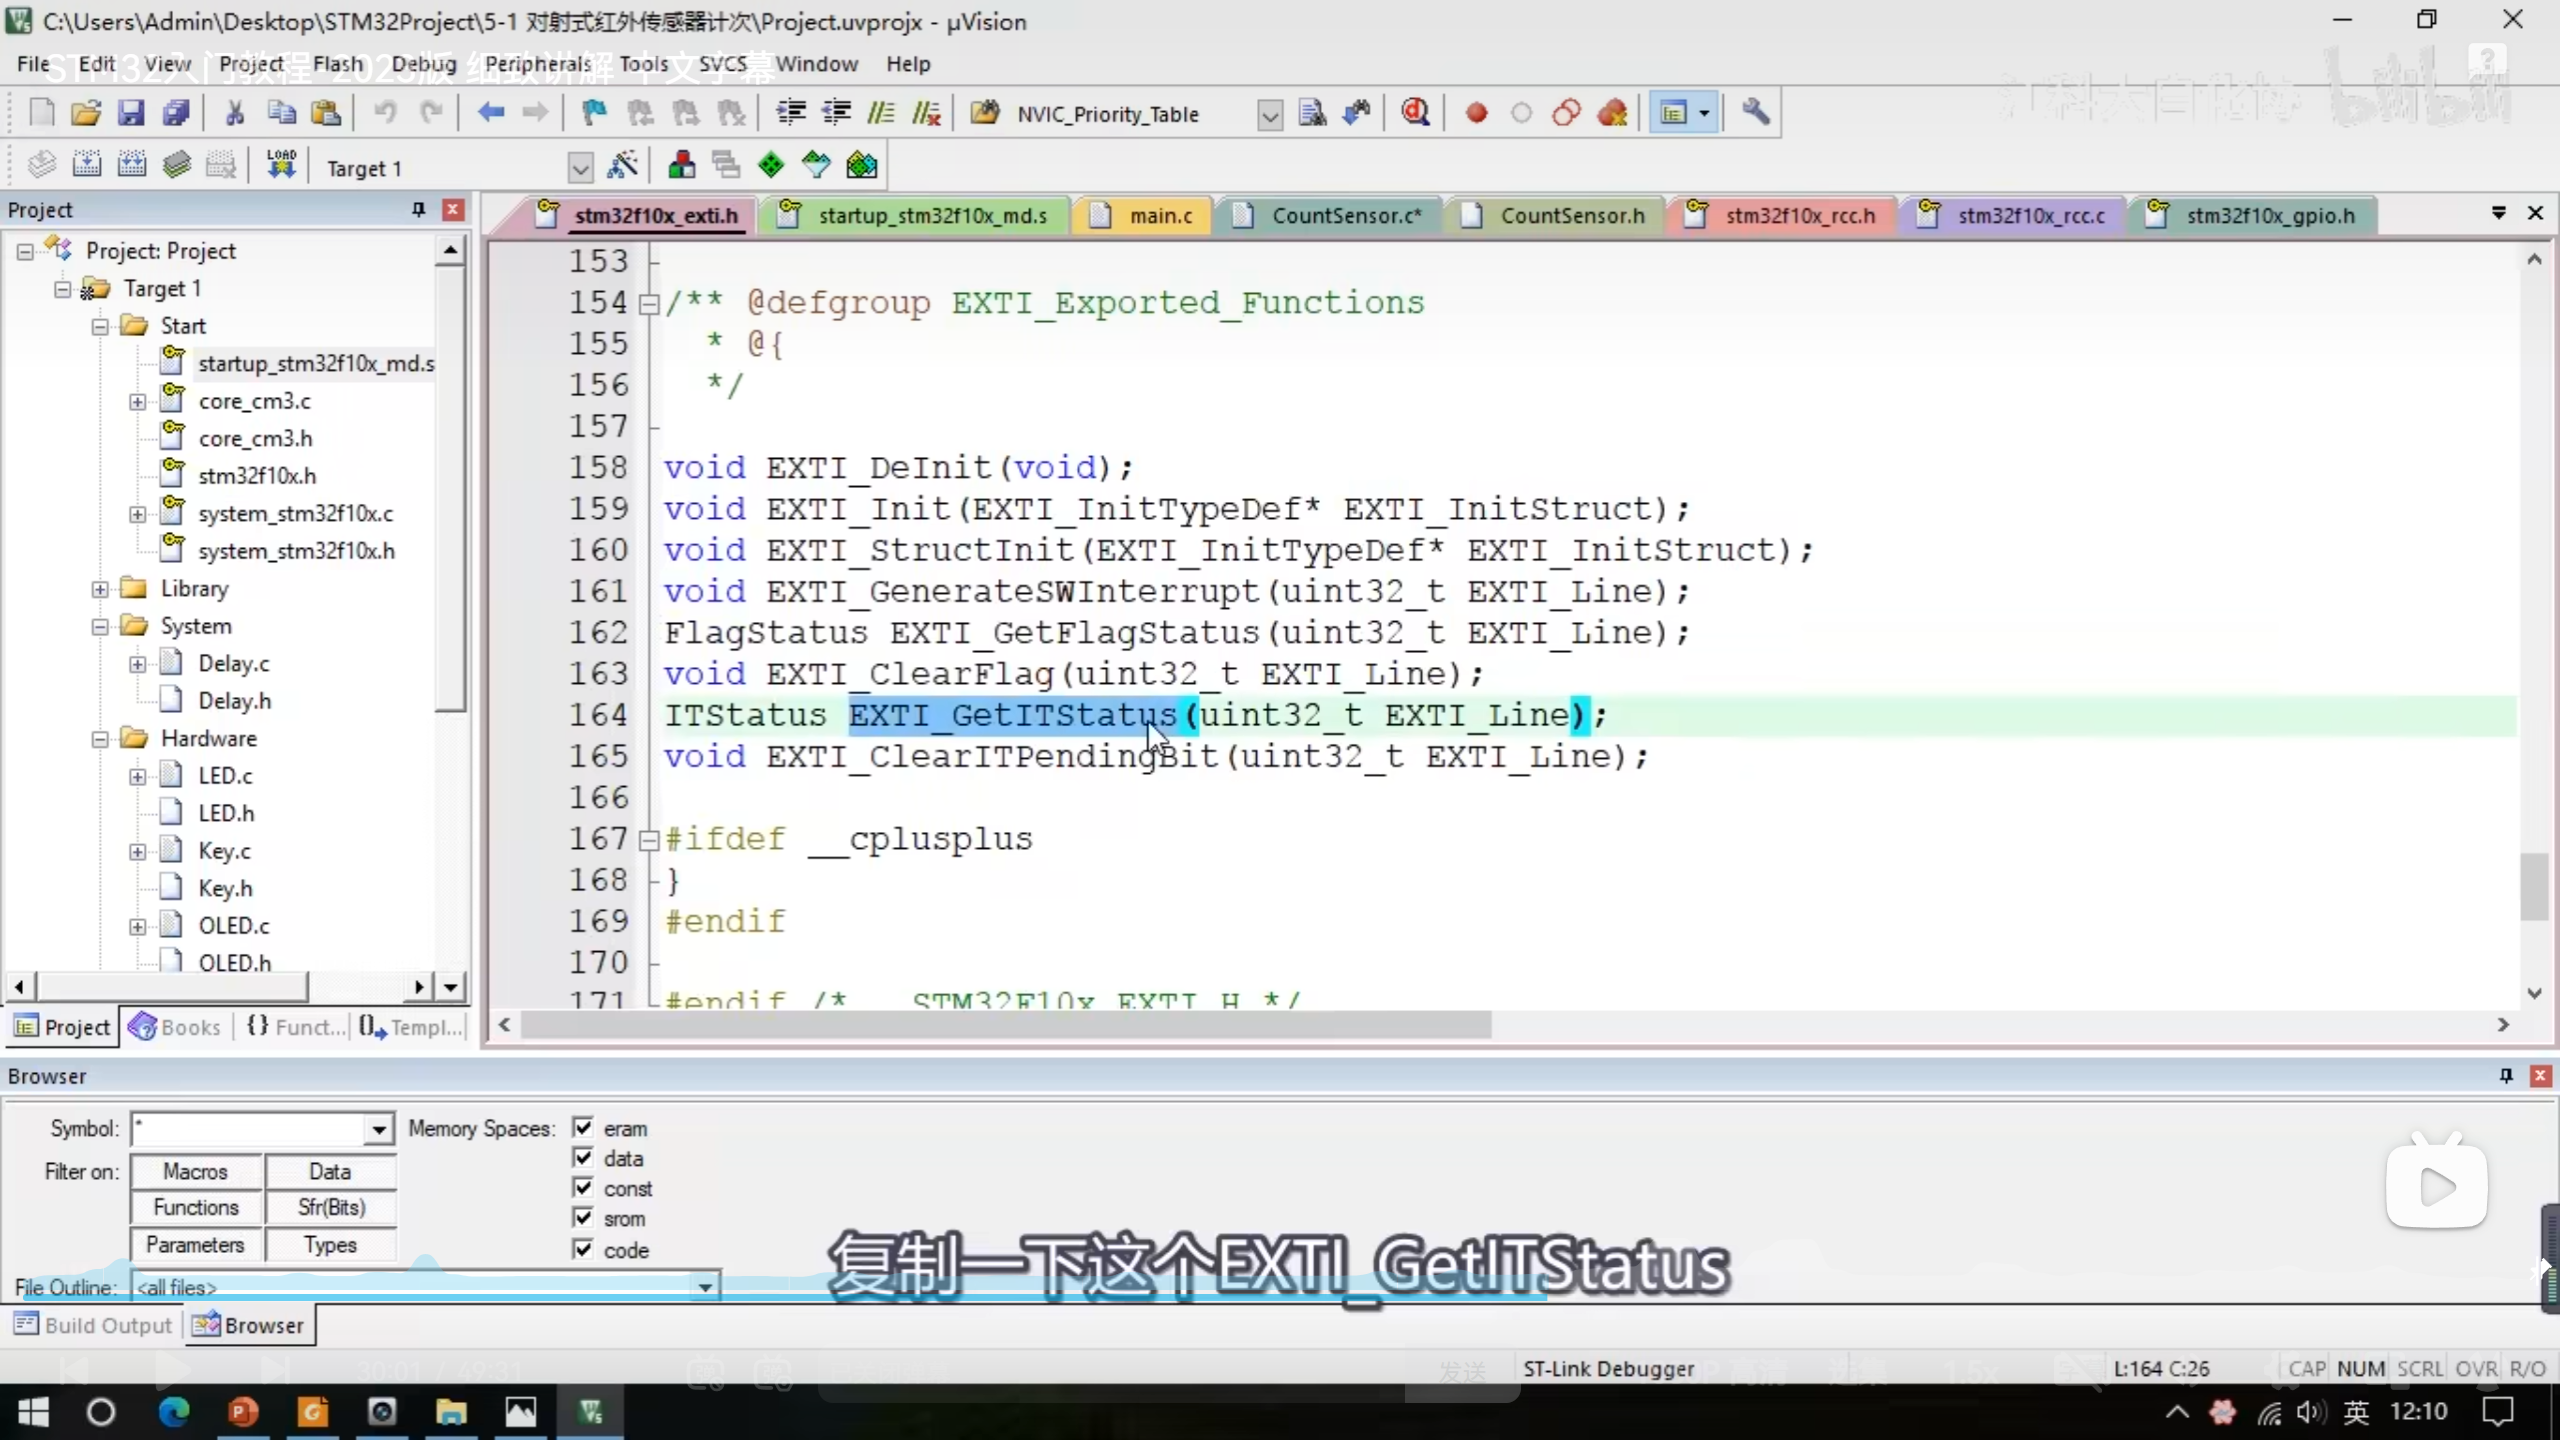Disable the code memory space checkbox
The image size is (2560, 1440).
click(x=583, y=1249)
